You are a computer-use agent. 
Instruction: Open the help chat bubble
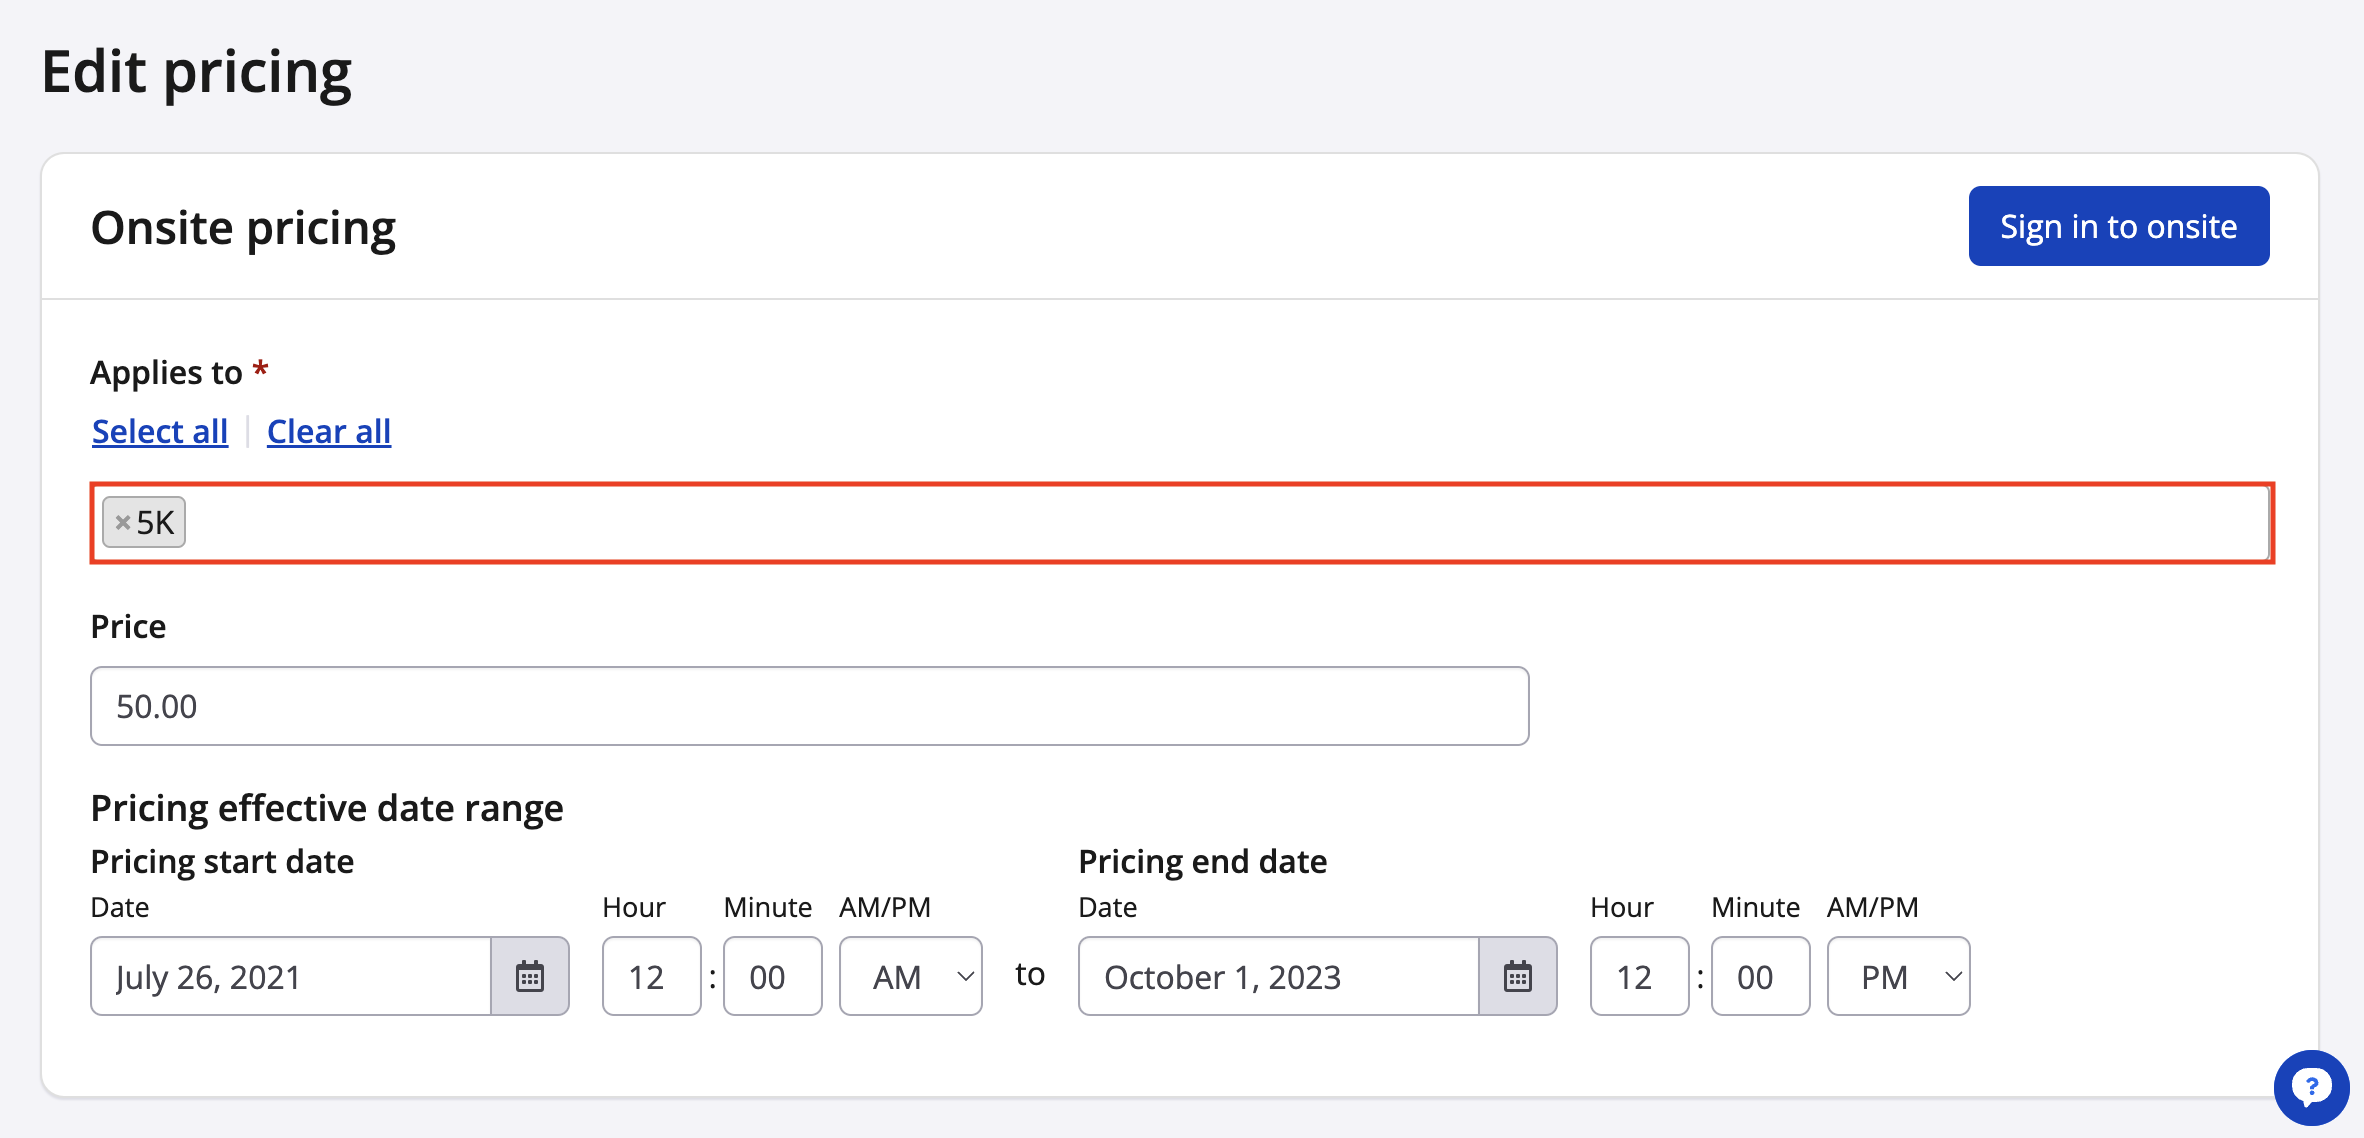tap(2310, 1086)
